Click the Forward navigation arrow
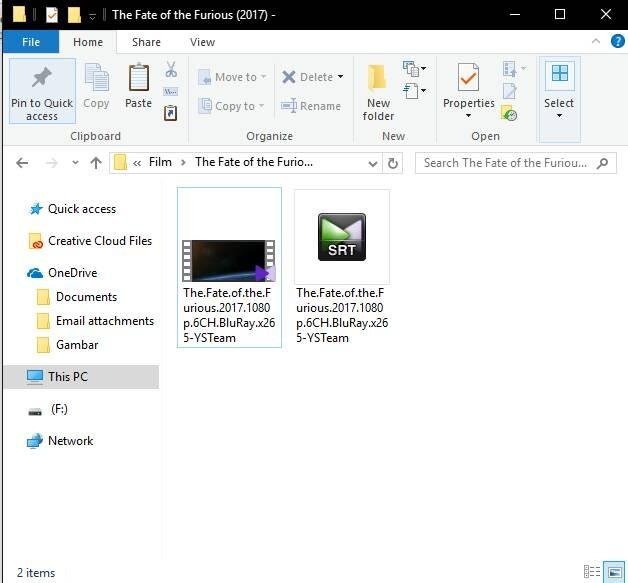Screen dimensions: 628x583 pos(51,163)
